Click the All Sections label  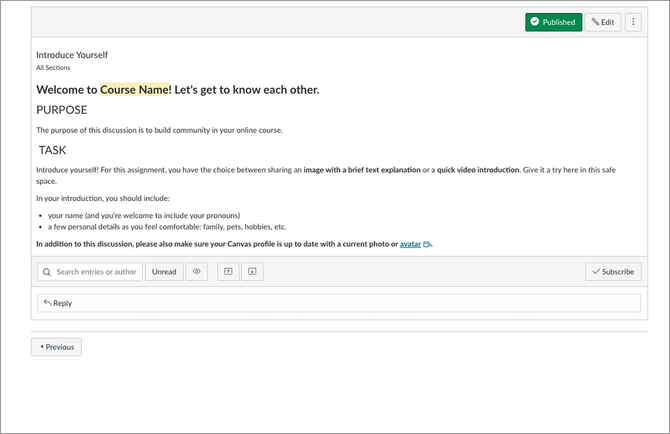[x=53, y=68]
